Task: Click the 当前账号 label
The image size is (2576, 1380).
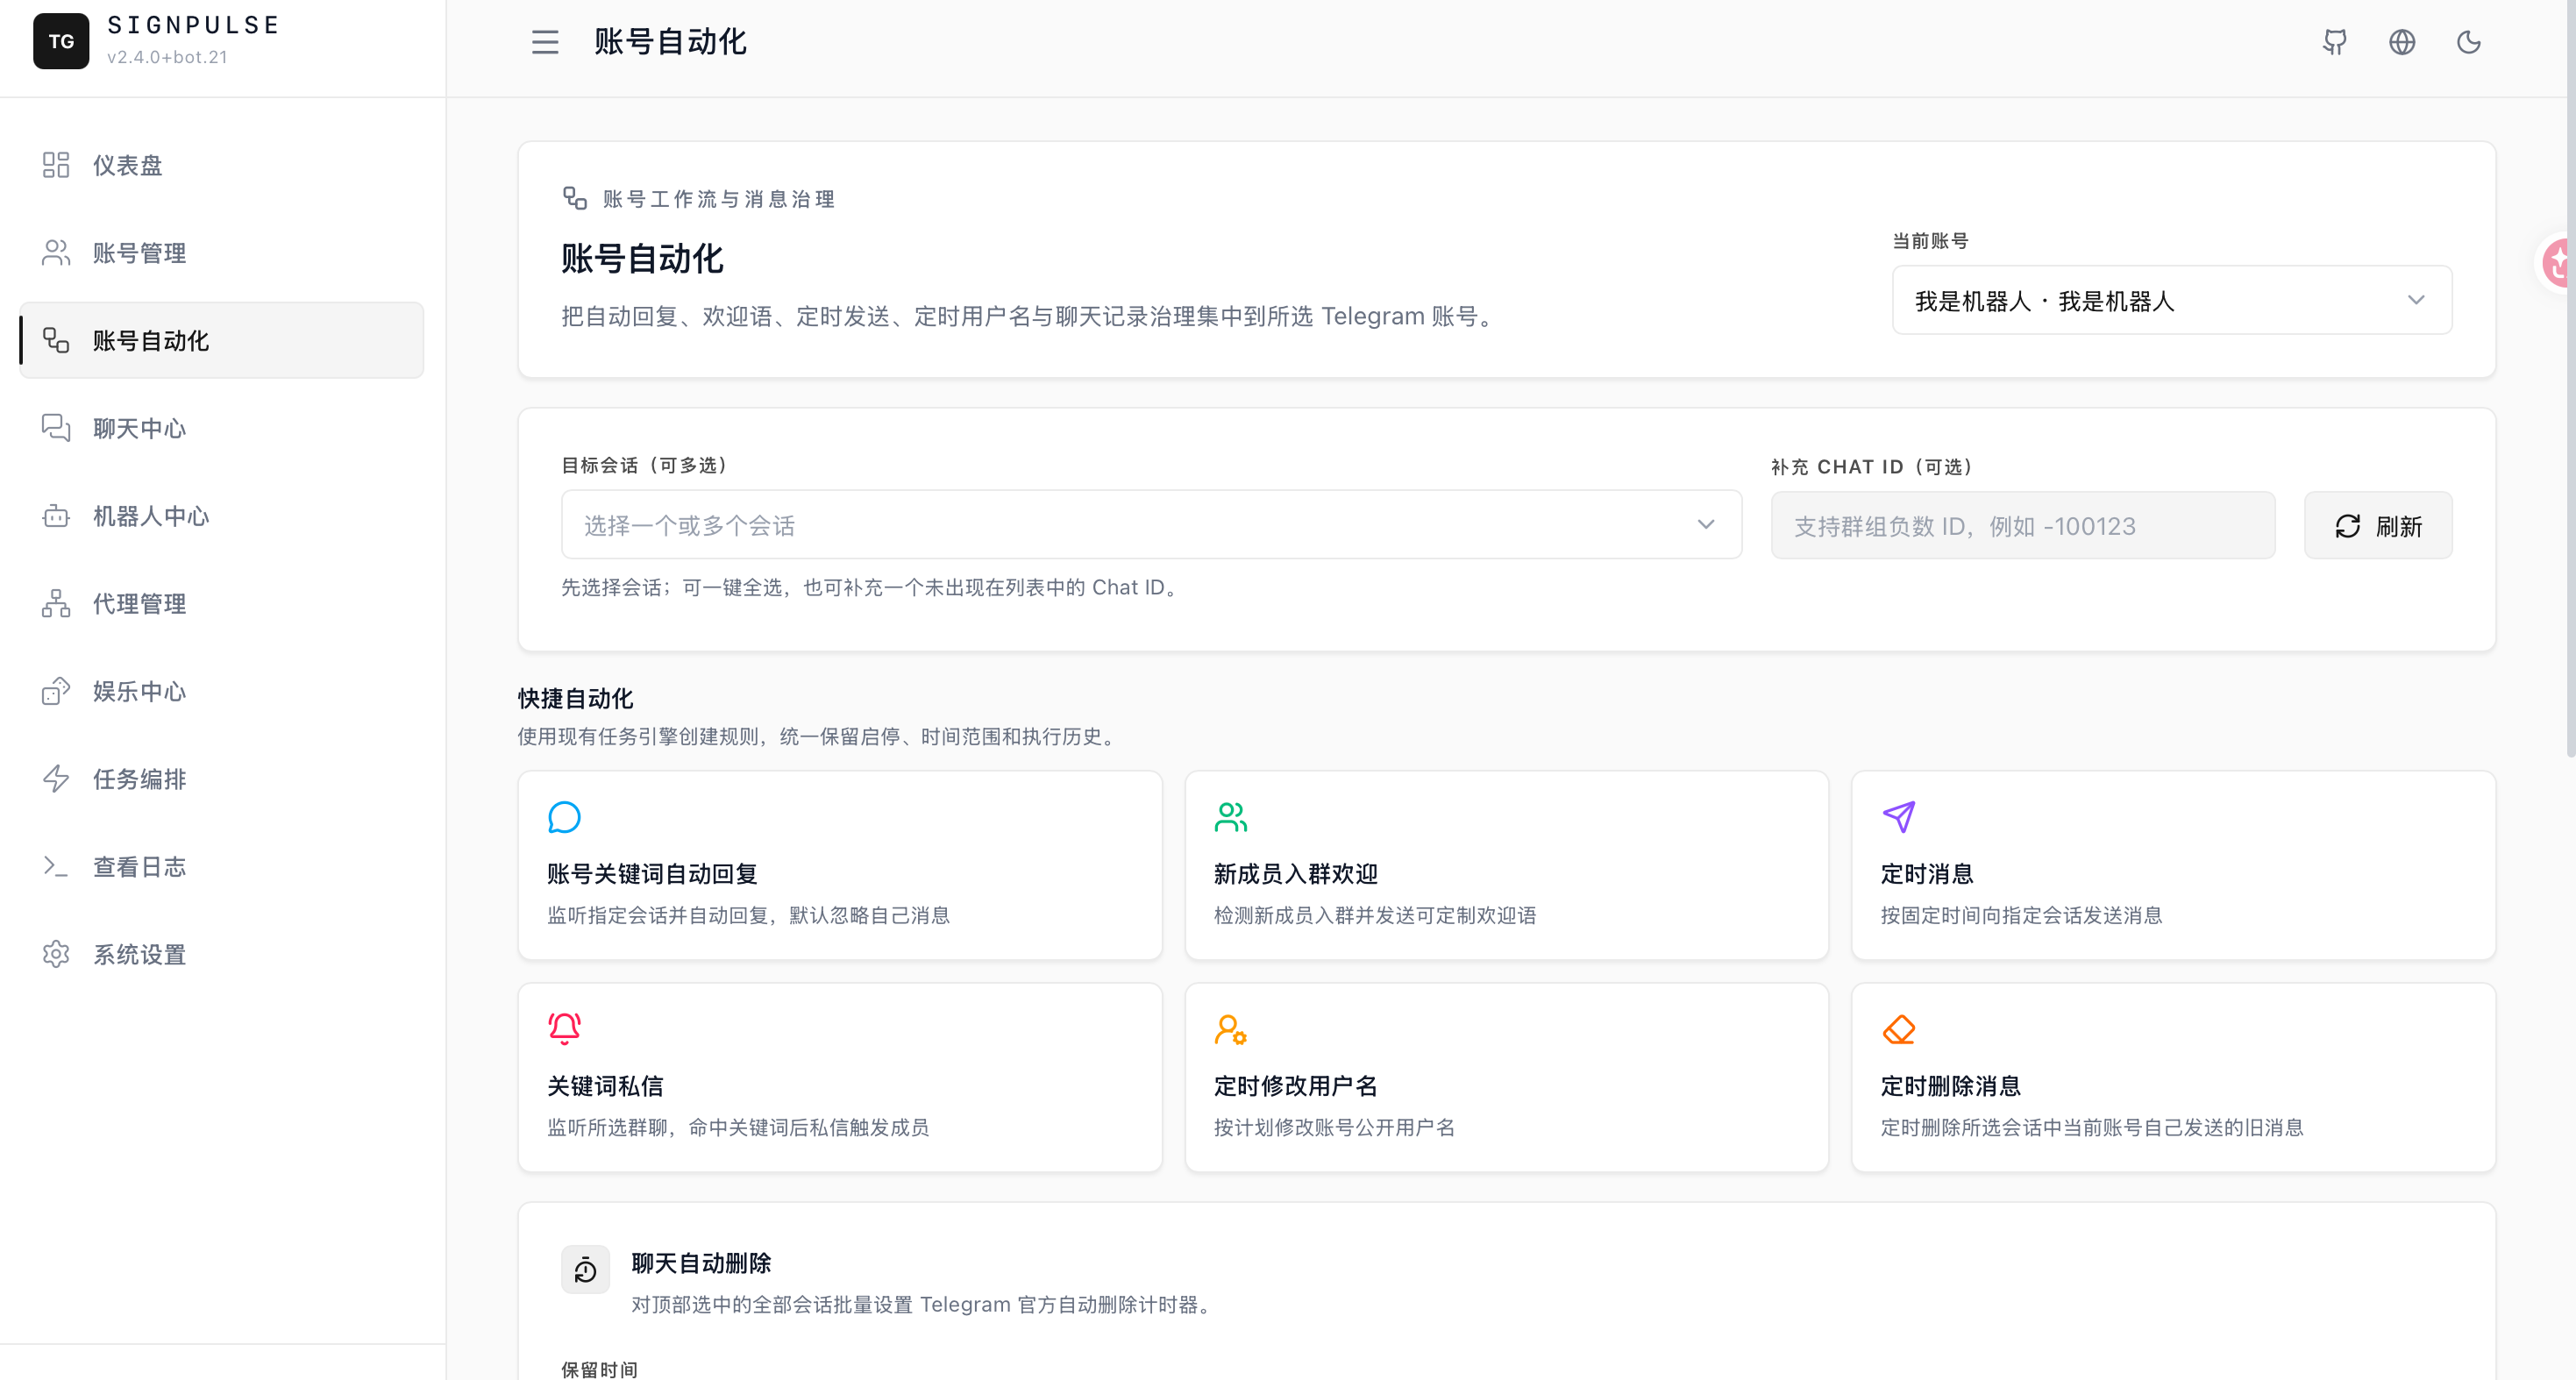Action: (x=1930, y=241)
